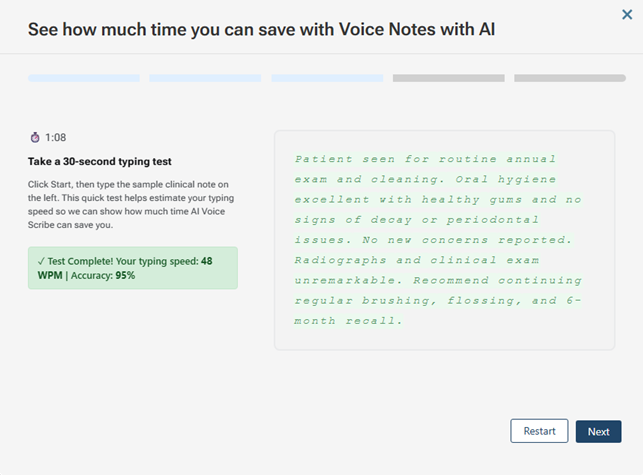
Task: Click the stopwatch timer icon
Action: click(35, 137)
